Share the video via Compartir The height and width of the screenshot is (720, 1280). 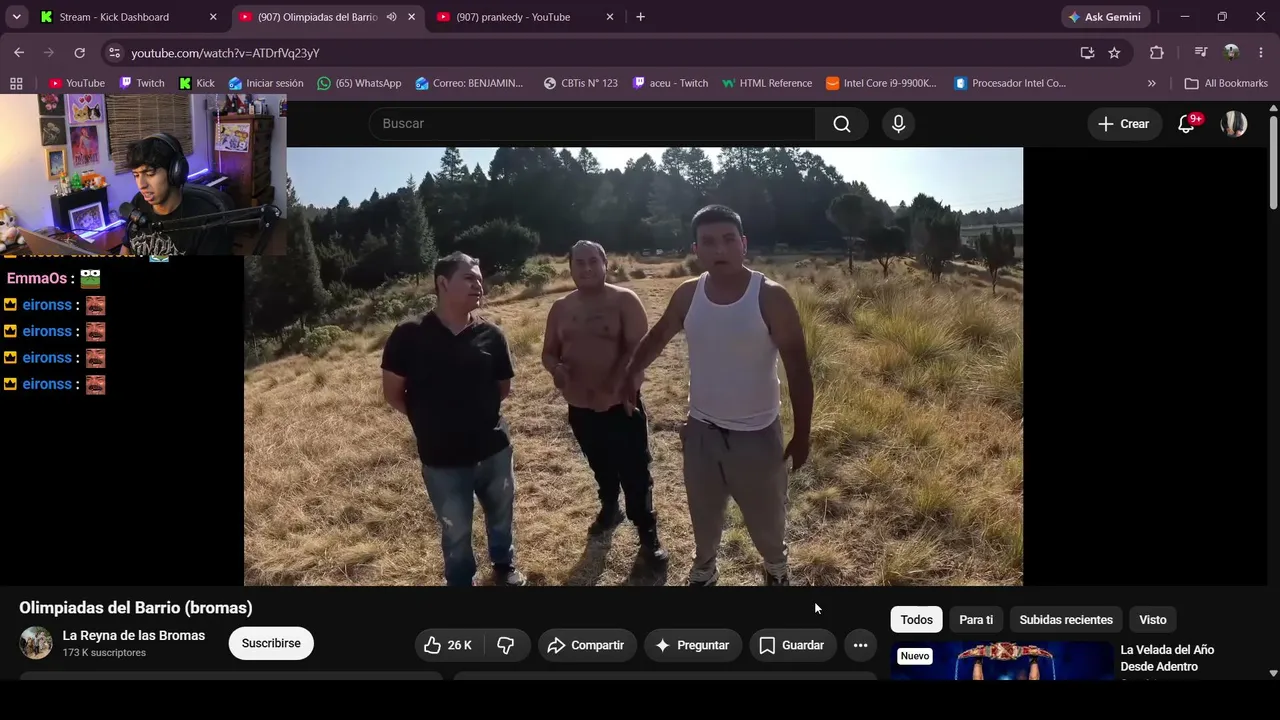coord(586,645)
